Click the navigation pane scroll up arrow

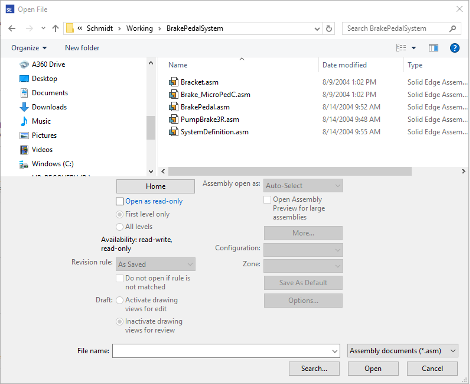click(151, 63)
